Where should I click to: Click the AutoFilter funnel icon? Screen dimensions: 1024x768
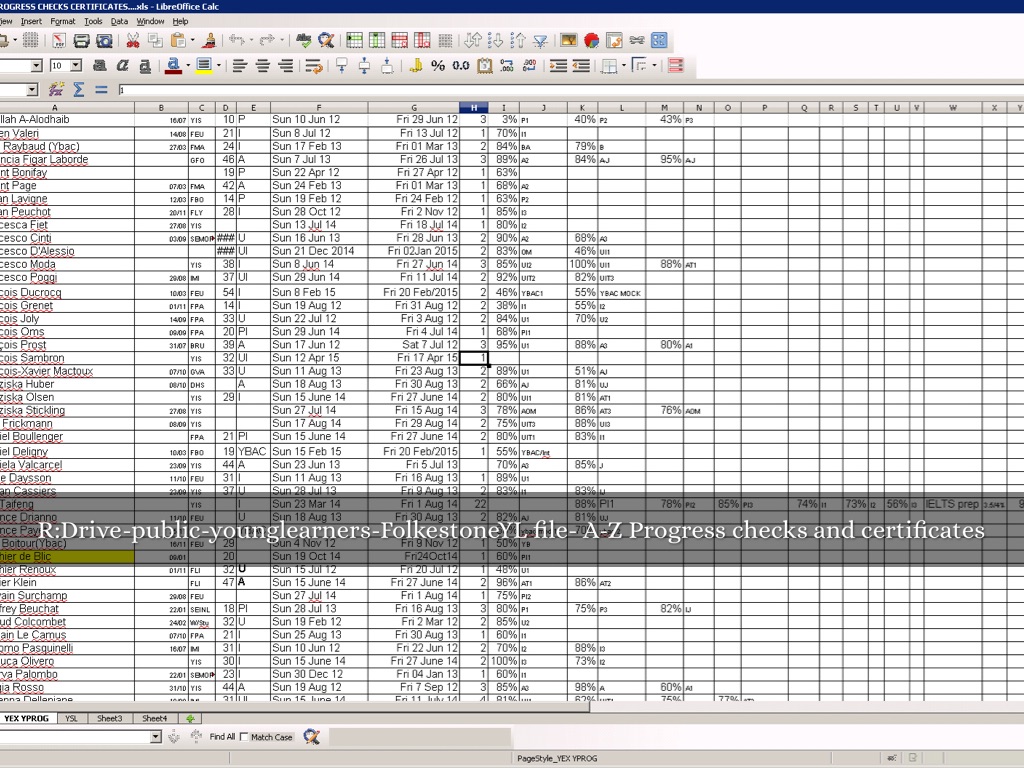tap(540, 41)
